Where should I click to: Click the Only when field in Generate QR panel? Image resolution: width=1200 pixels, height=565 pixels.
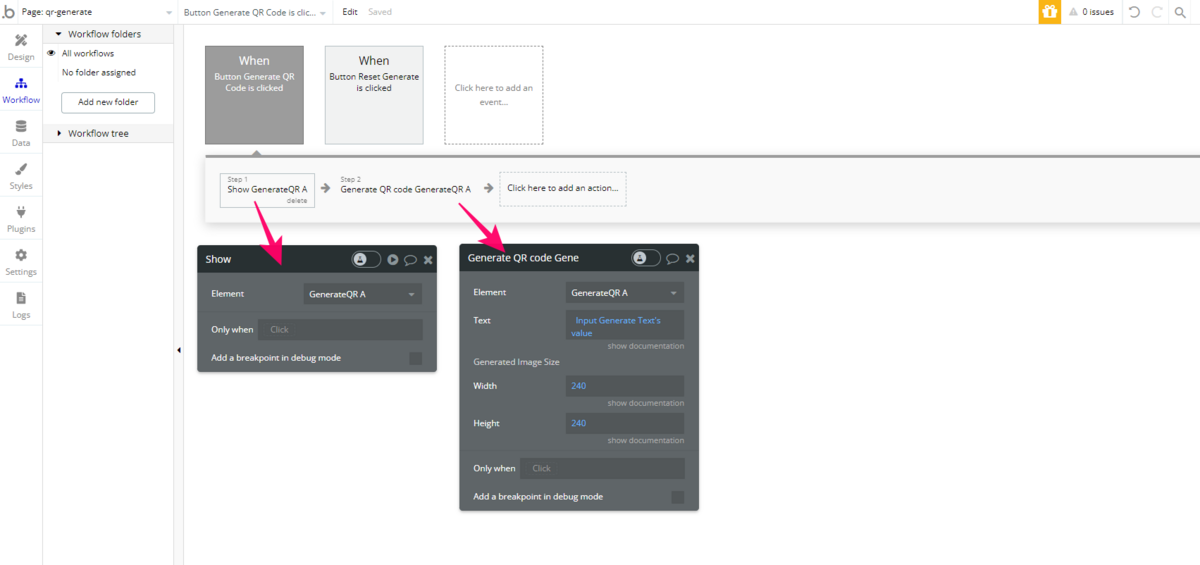pyautogui.click(x=602, y=468)
